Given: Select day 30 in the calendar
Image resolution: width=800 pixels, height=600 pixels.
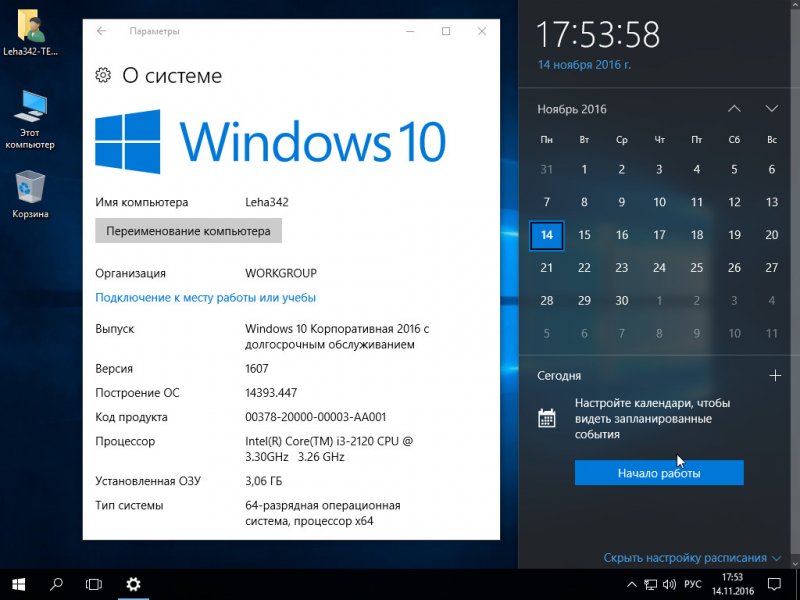Looking at the screenshot, I should [x=621, y=301].
